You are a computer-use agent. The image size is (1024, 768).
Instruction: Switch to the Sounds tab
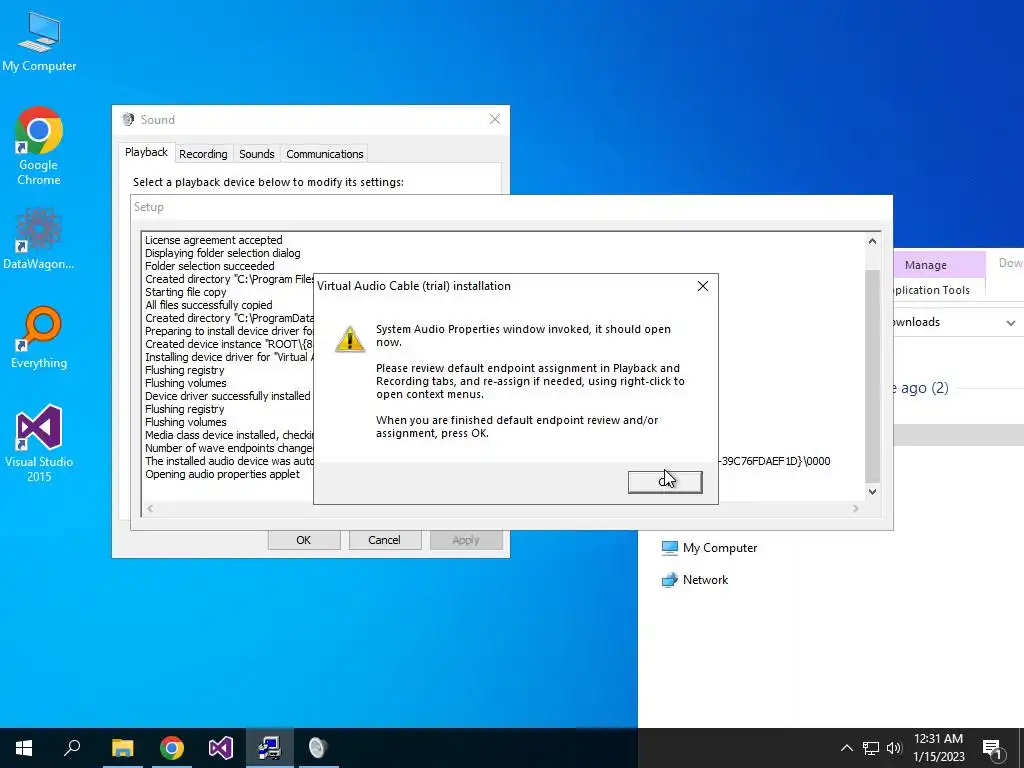(257, 154)
